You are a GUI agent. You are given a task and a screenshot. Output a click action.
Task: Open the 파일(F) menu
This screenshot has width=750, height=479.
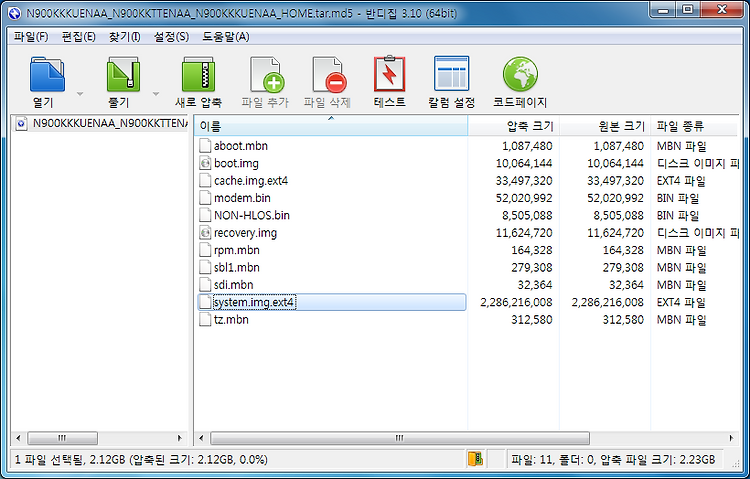click(x=31, y=37)
